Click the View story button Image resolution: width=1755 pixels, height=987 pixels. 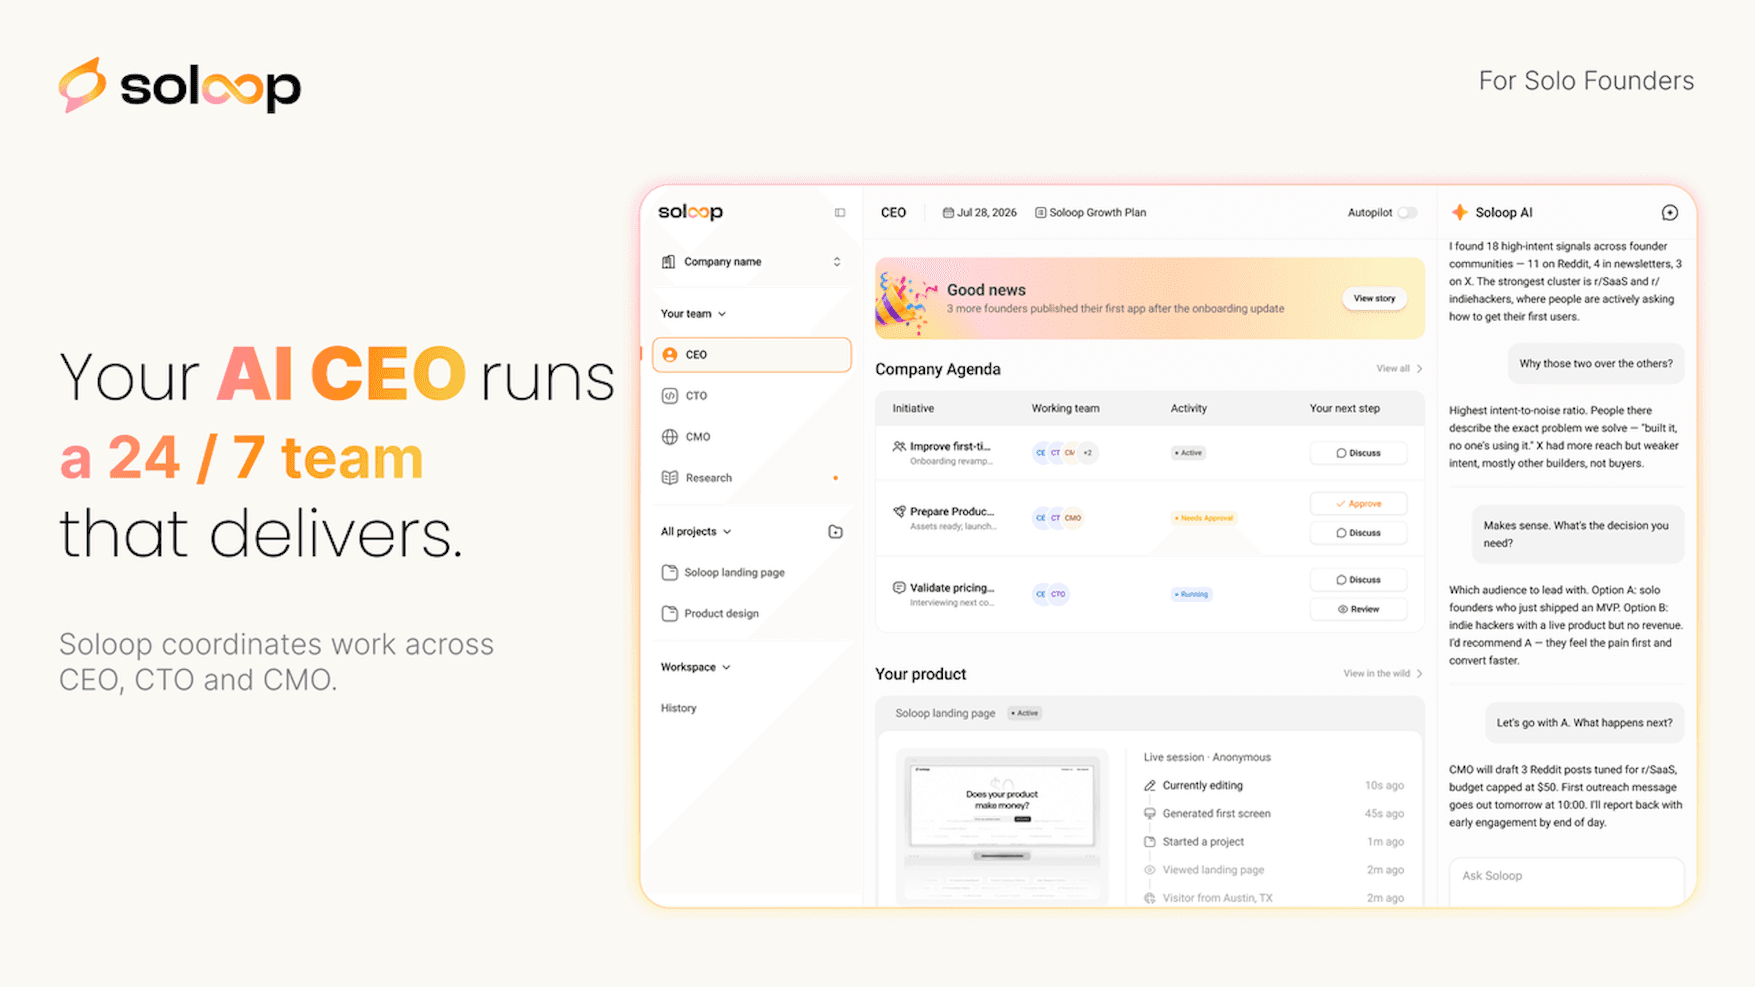click(x=1374, y=298)
